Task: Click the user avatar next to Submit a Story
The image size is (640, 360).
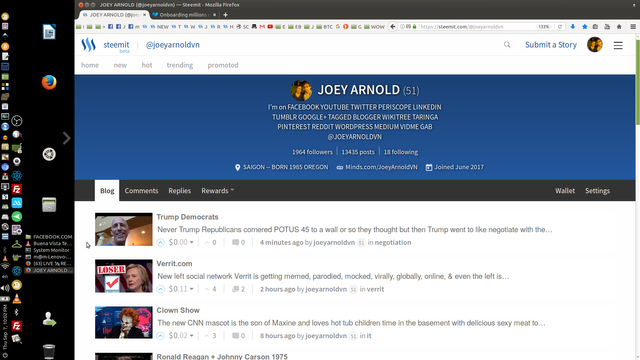Action: [595, 44]
